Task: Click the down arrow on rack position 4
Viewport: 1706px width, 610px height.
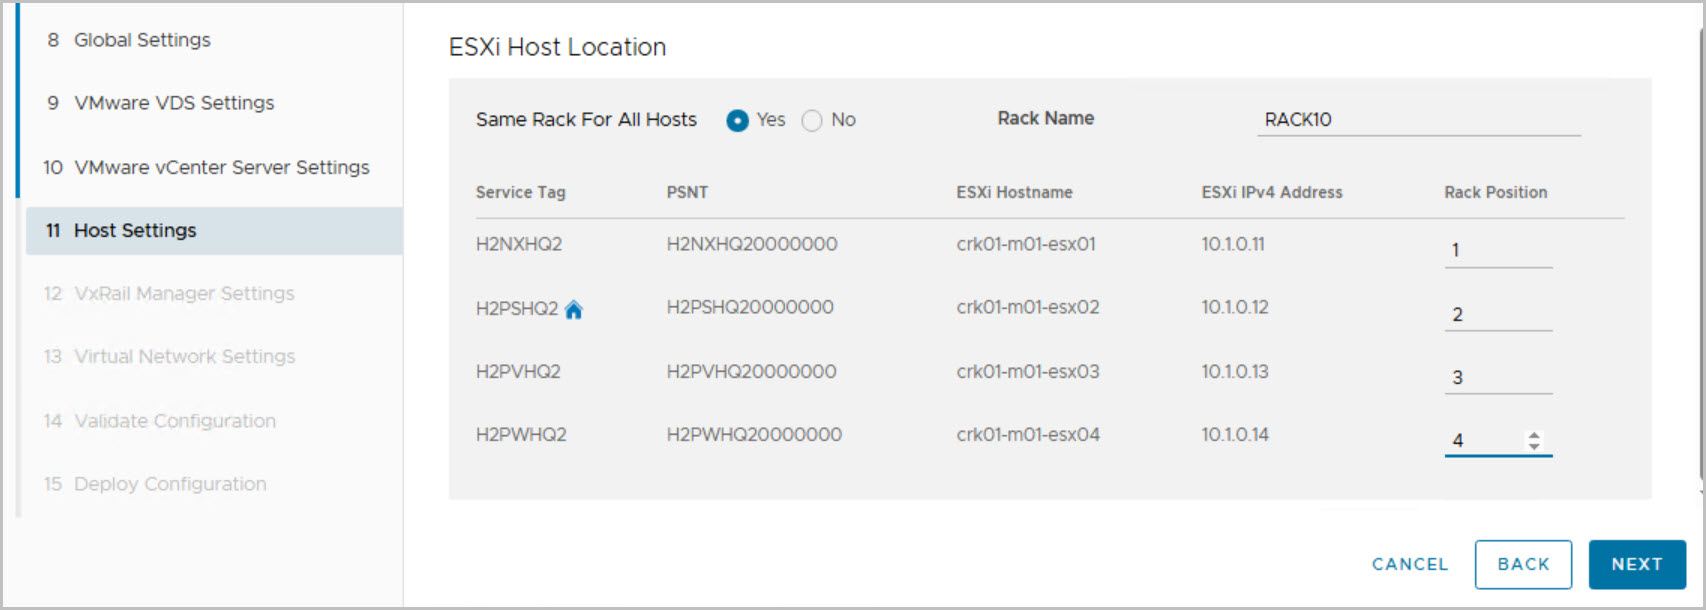Action: click(1534, 446)
